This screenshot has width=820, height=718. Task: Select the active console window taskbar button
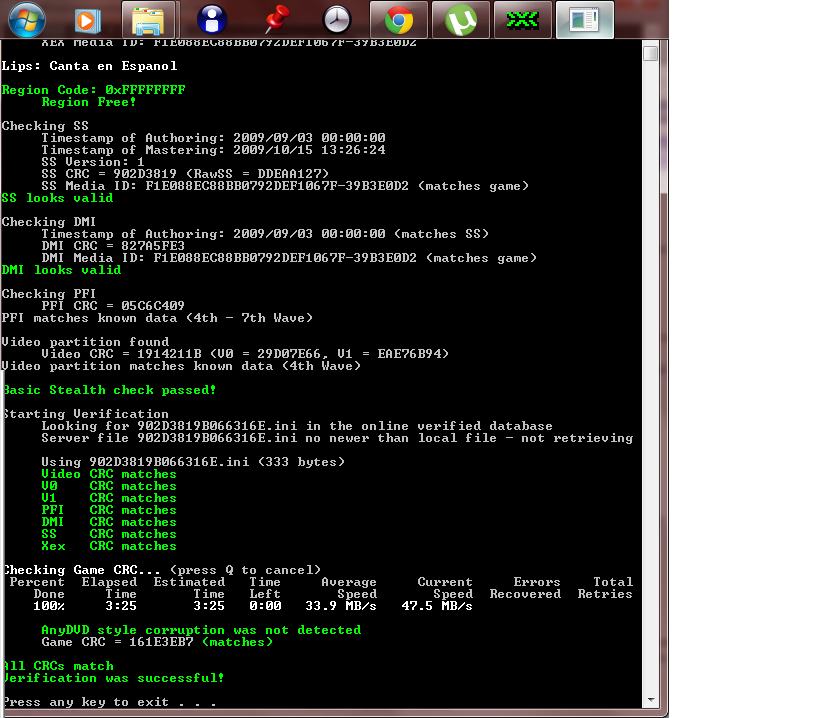(585, 19)
